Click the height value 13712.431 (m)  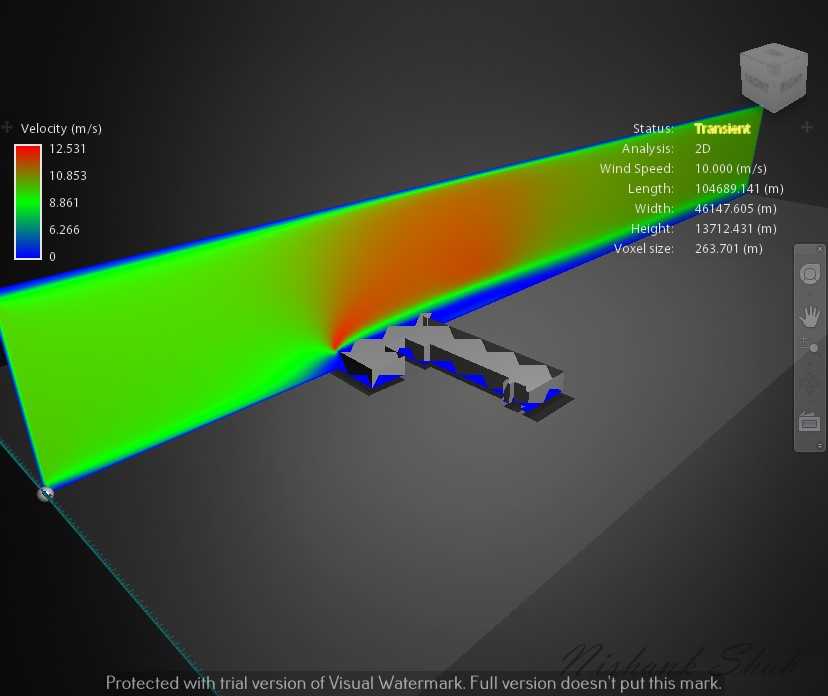[x=736, y=229]
